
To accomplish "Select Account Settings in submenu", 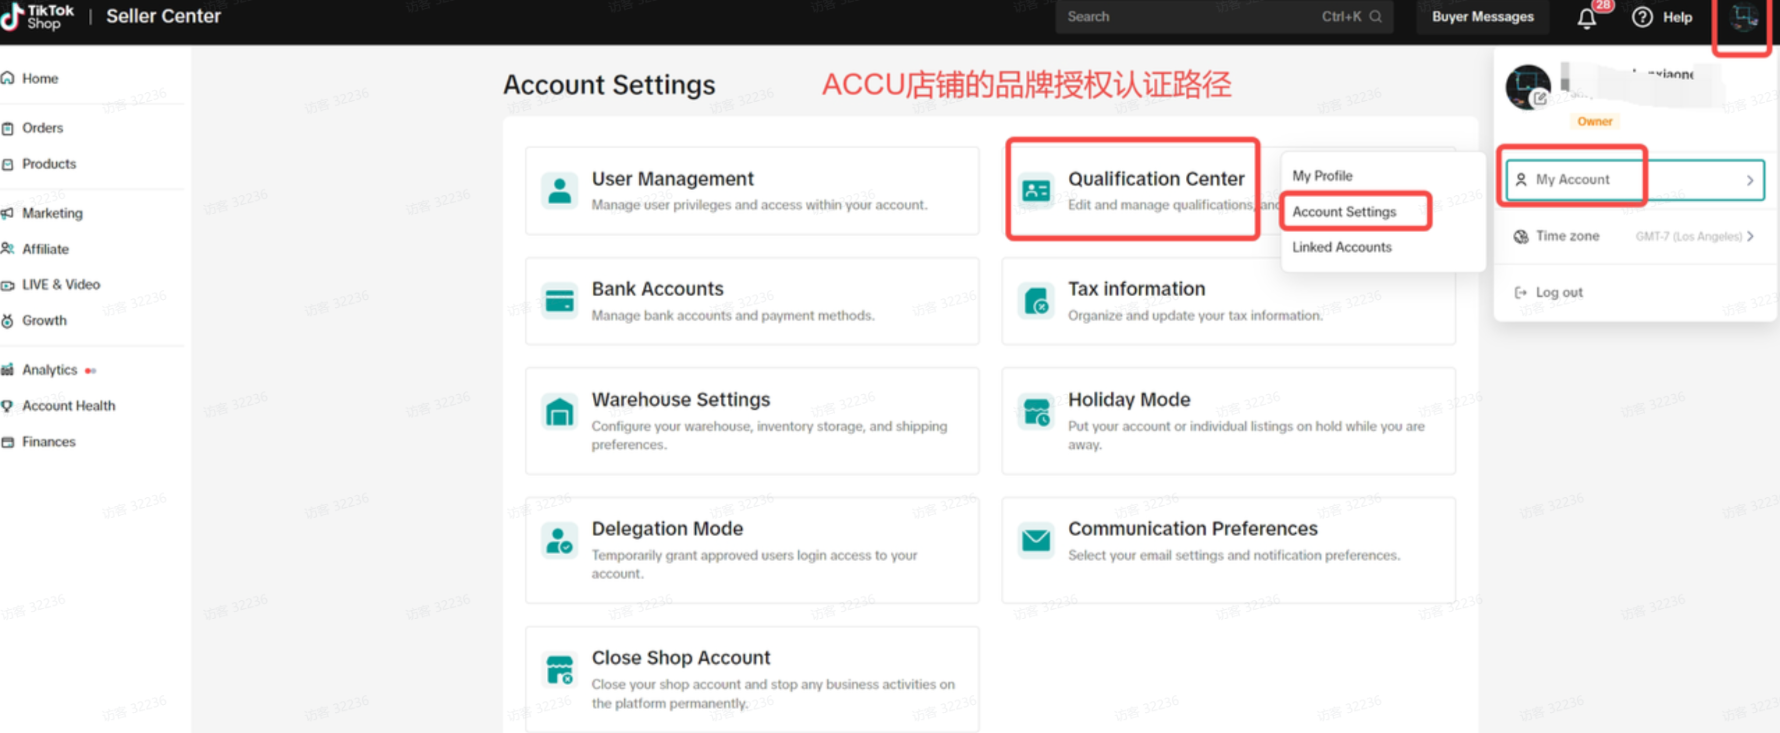I will click(1343, 212).
